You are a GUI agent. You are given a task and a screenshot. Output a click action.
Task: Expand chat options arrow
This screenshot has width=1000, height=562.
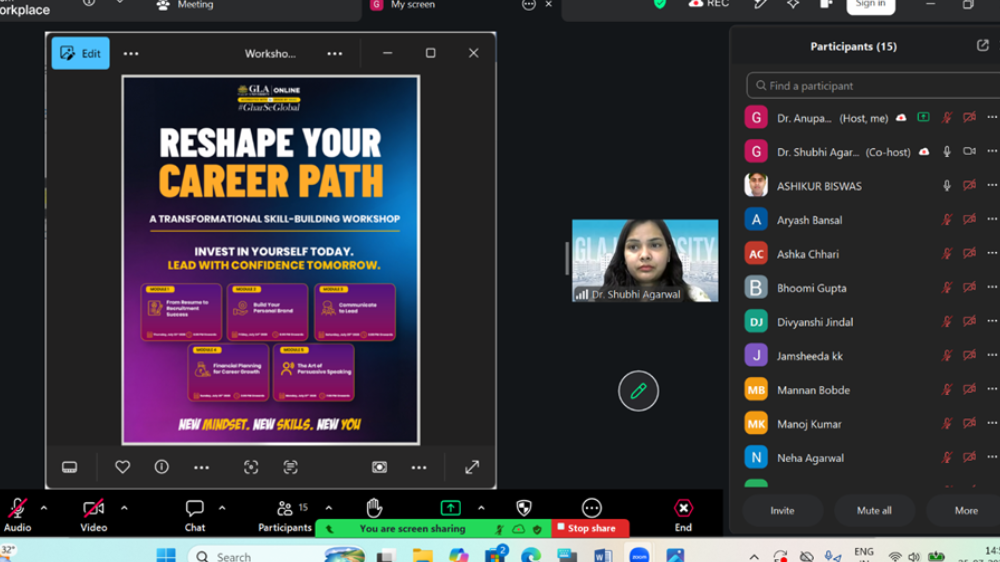click(222, 508)
